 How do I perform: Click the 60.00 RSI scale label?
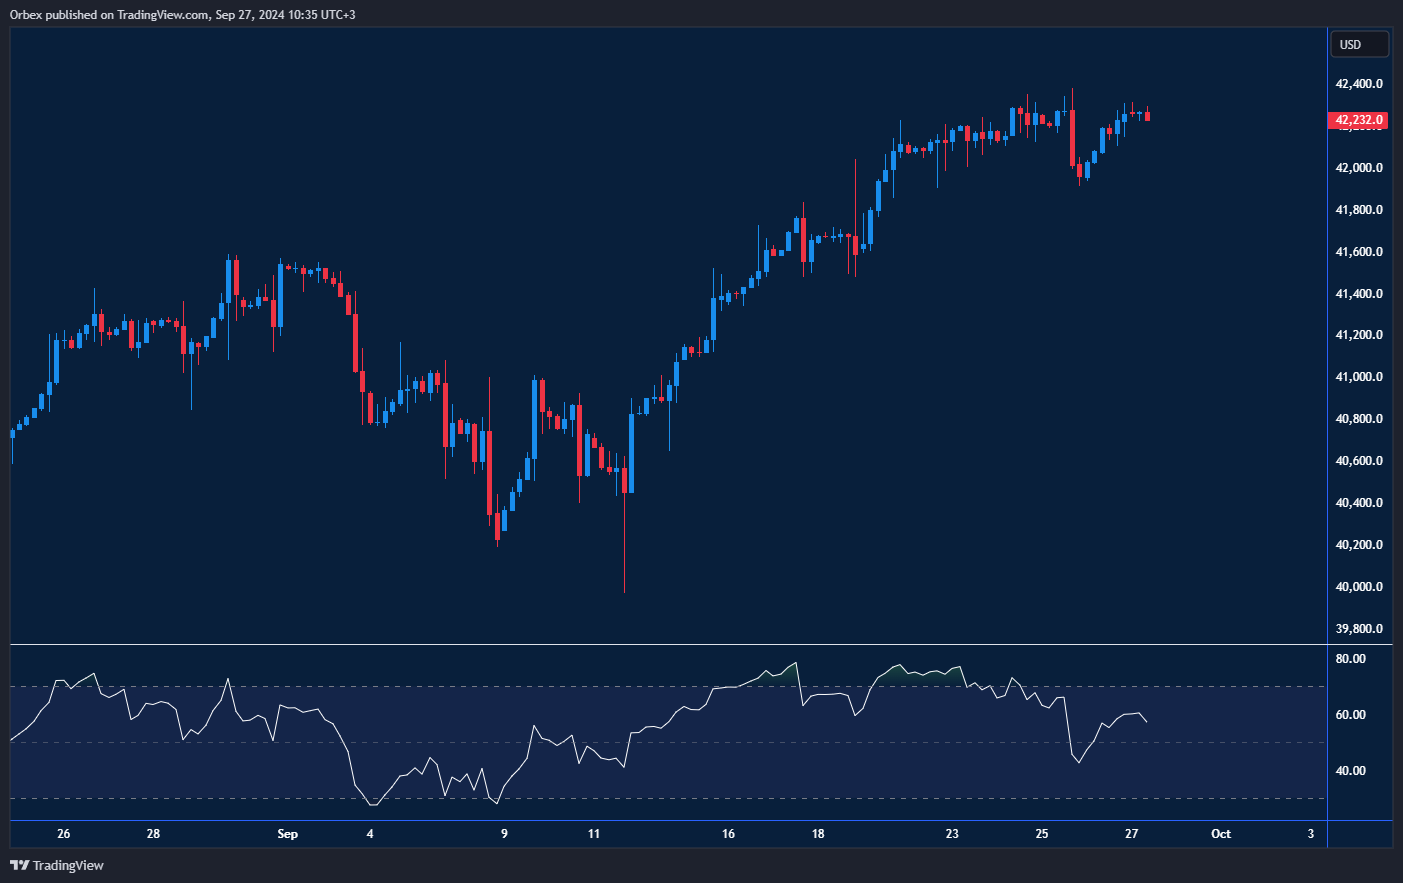click(1350, 715)
